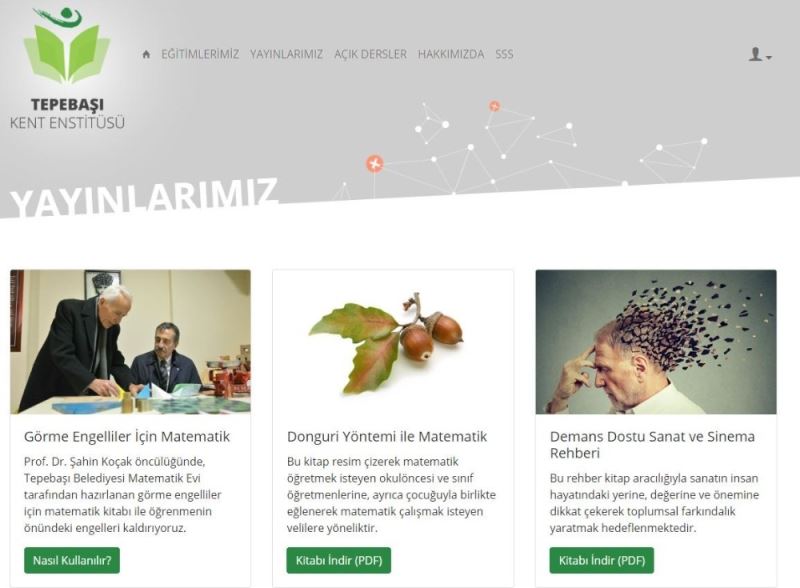Viewport: 800px width, 588px height.
Task: Download Donguri Yöntemi book via Kitabı İndir
Action: coord(339,560)
